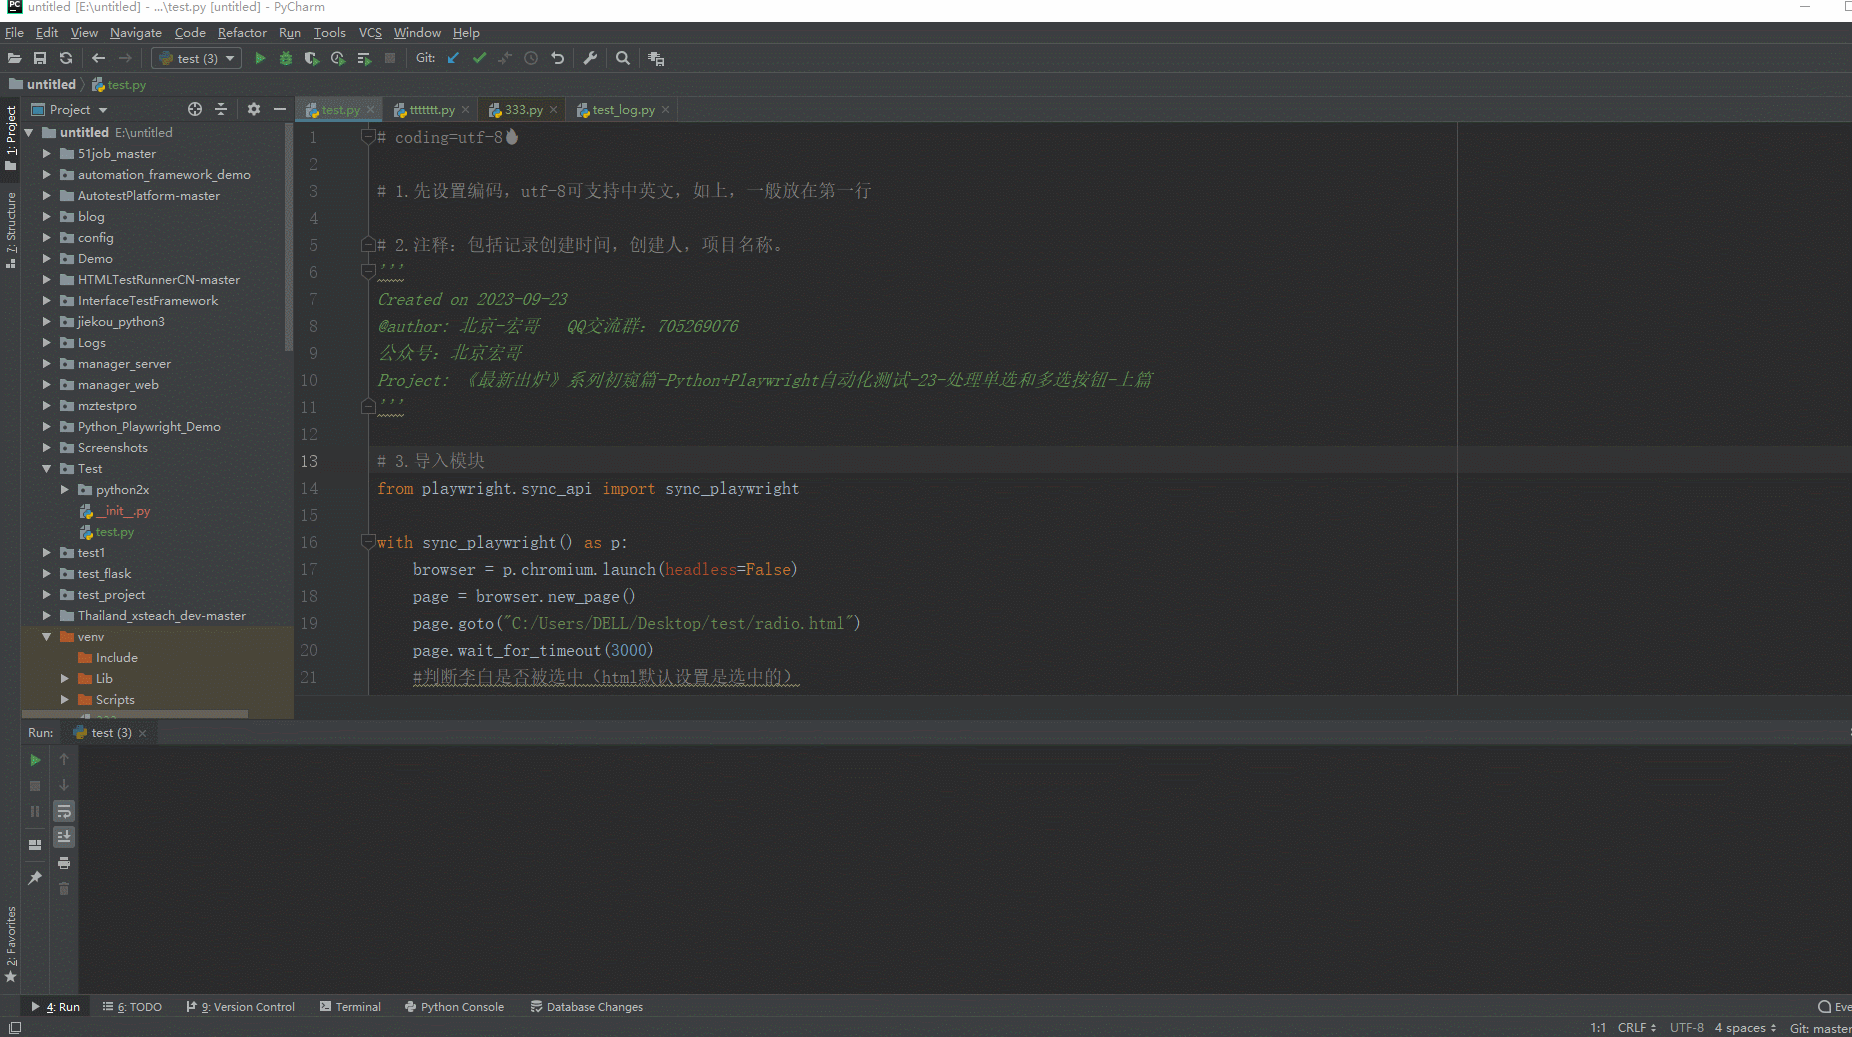Expand the Python_Playwright_Demo folder
The image size is (1852, 1037).
point(46,426)
